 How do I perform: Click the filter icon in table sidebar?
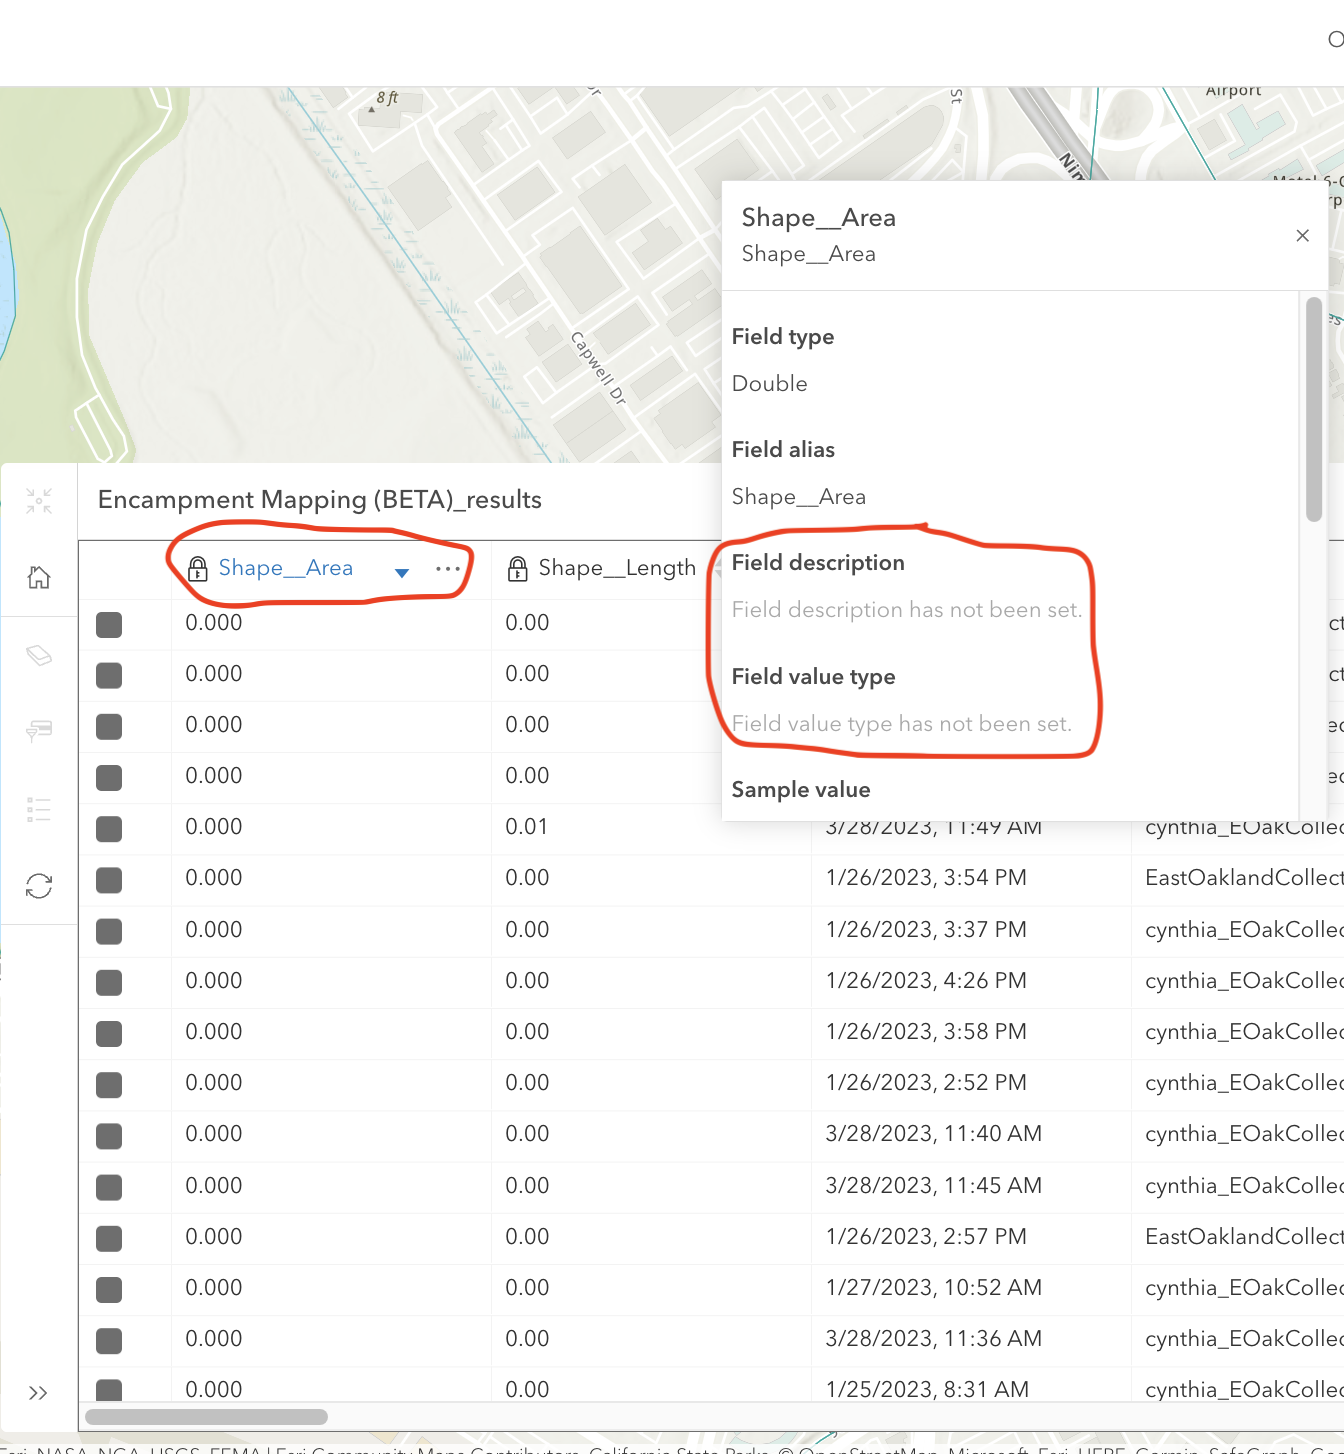point(39,731)
